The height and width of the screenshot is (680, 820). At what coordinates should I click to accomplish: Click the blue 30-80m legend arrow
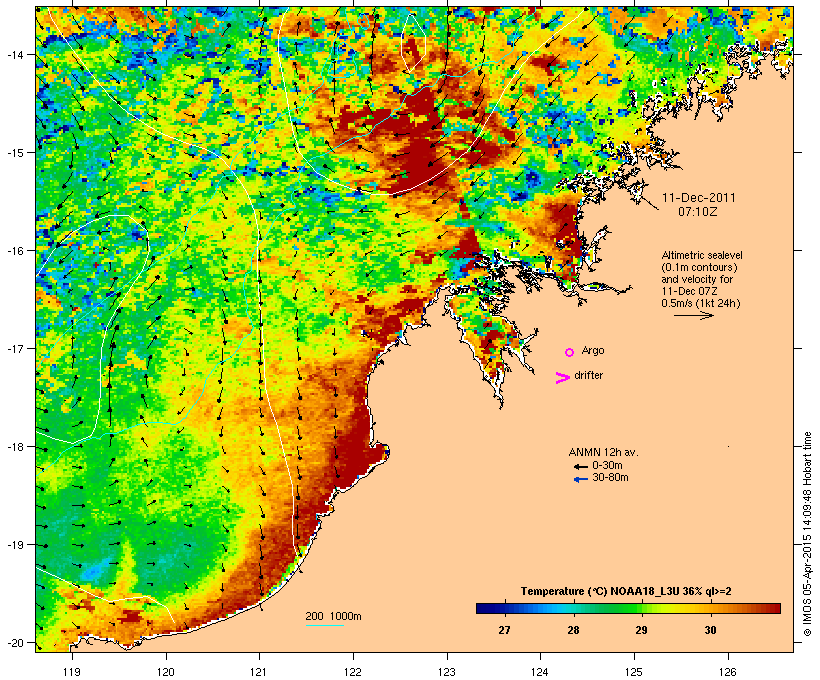[x=580, y=479]
